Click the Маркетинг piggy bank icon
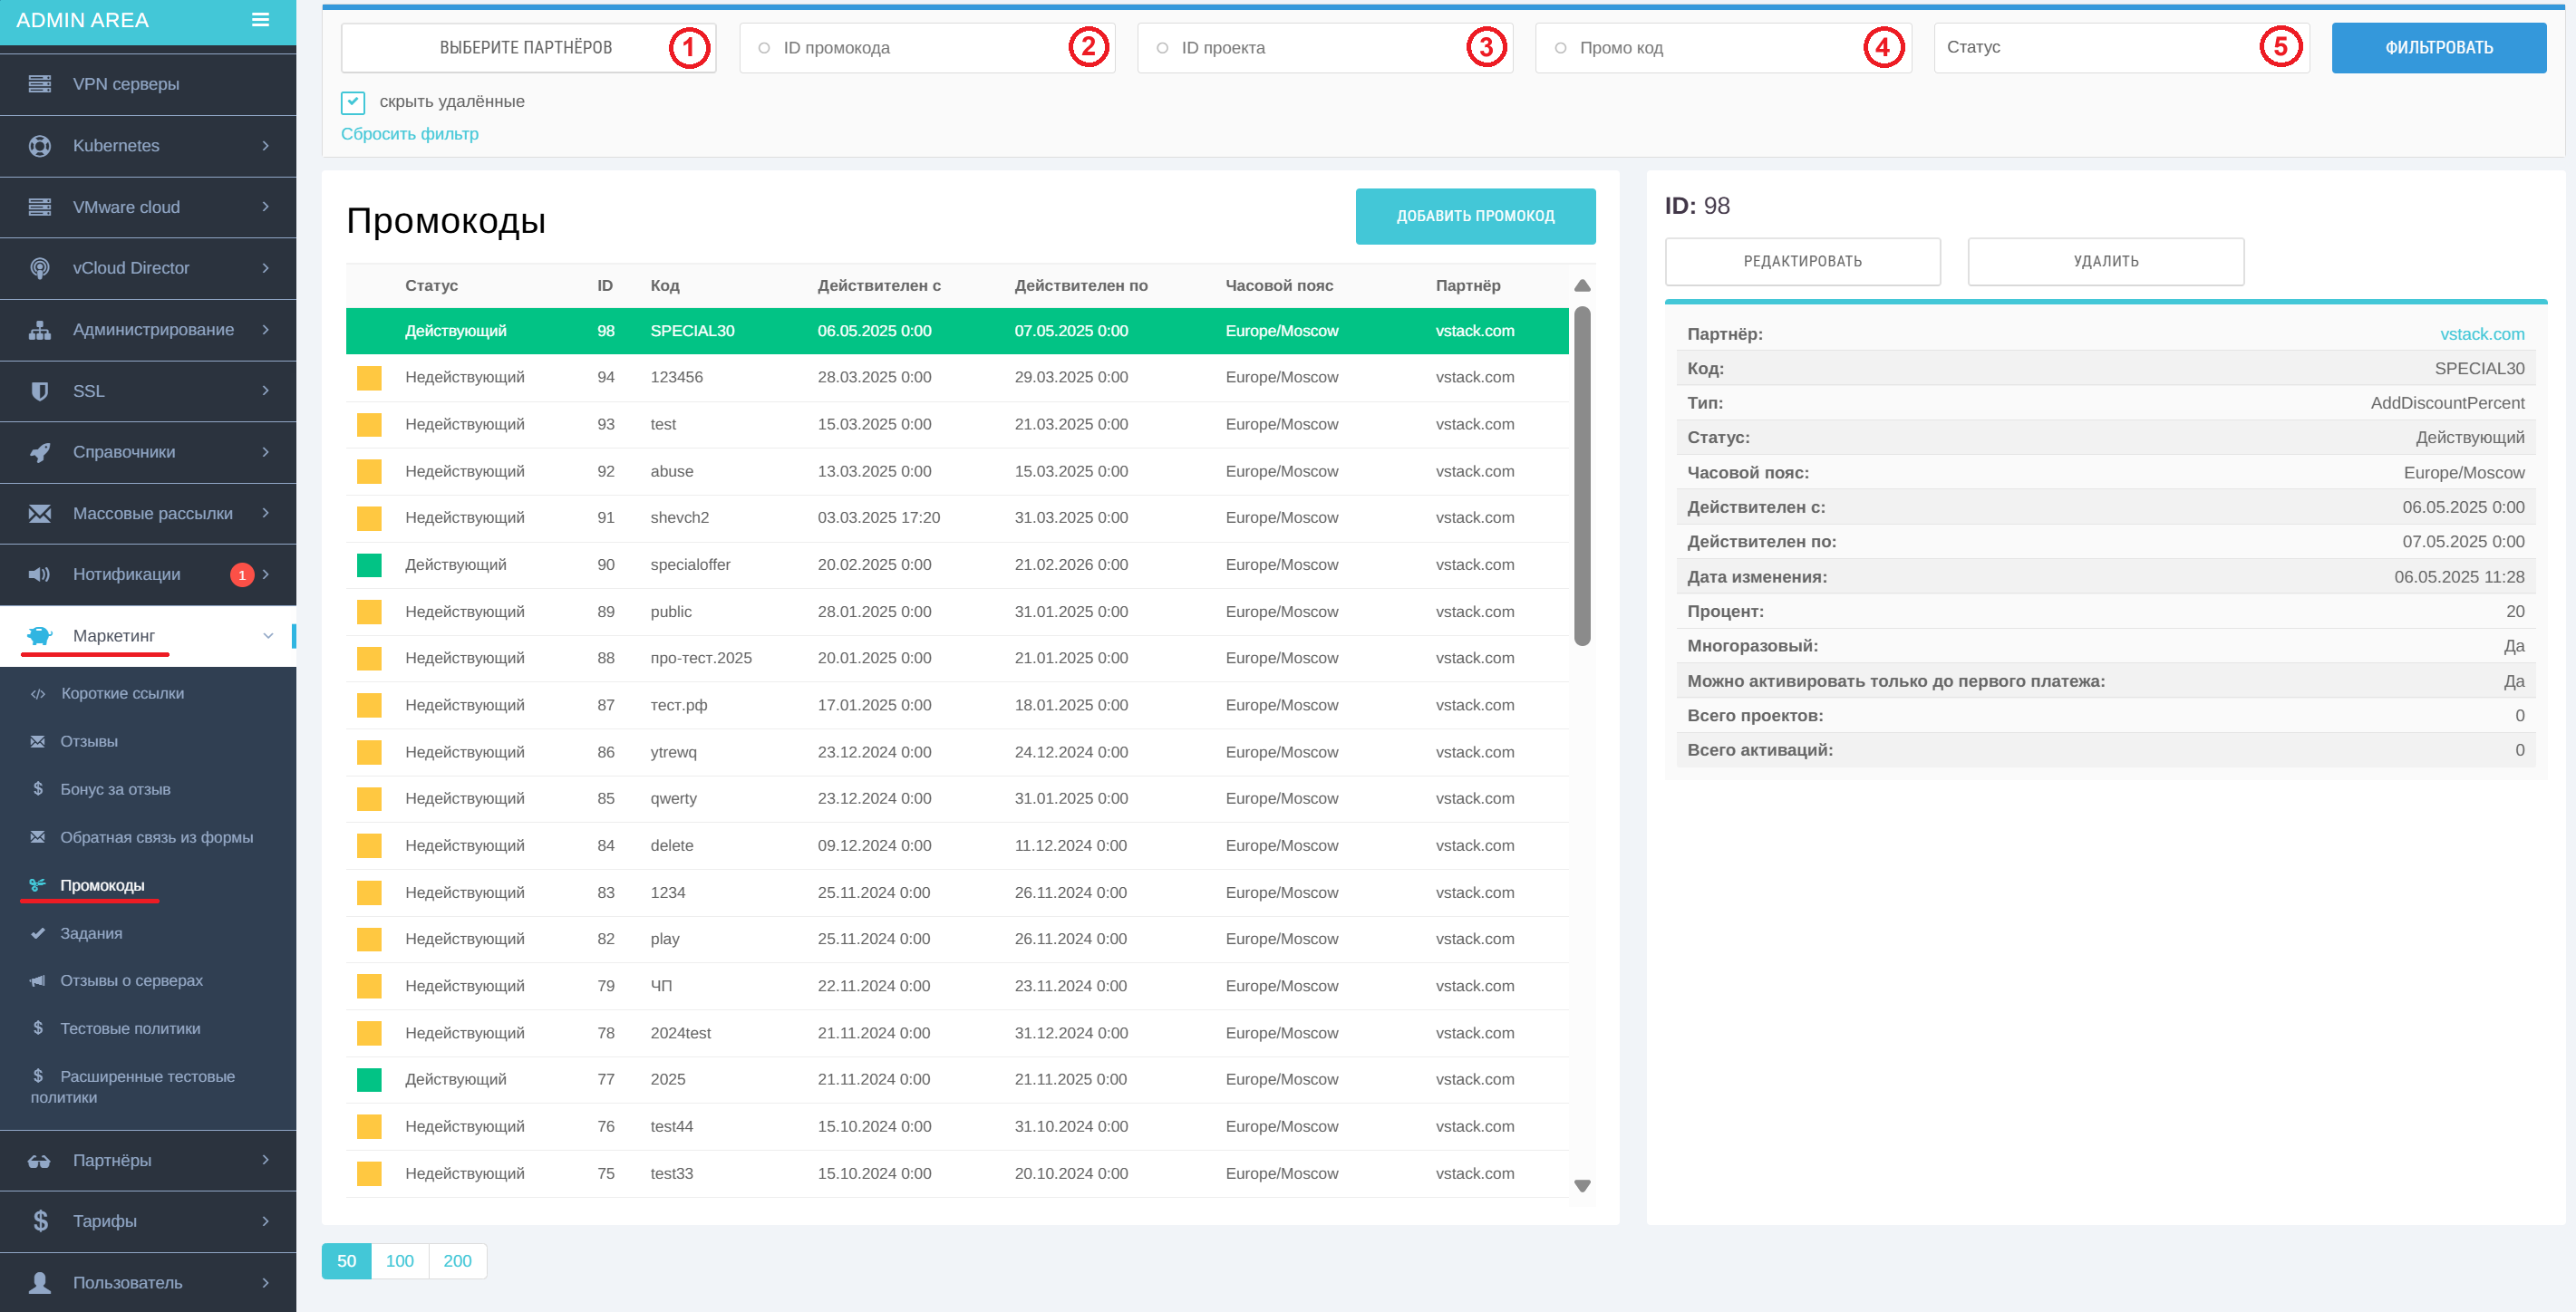Viewport: 2576px width, 1312px height. click(40, 636)
